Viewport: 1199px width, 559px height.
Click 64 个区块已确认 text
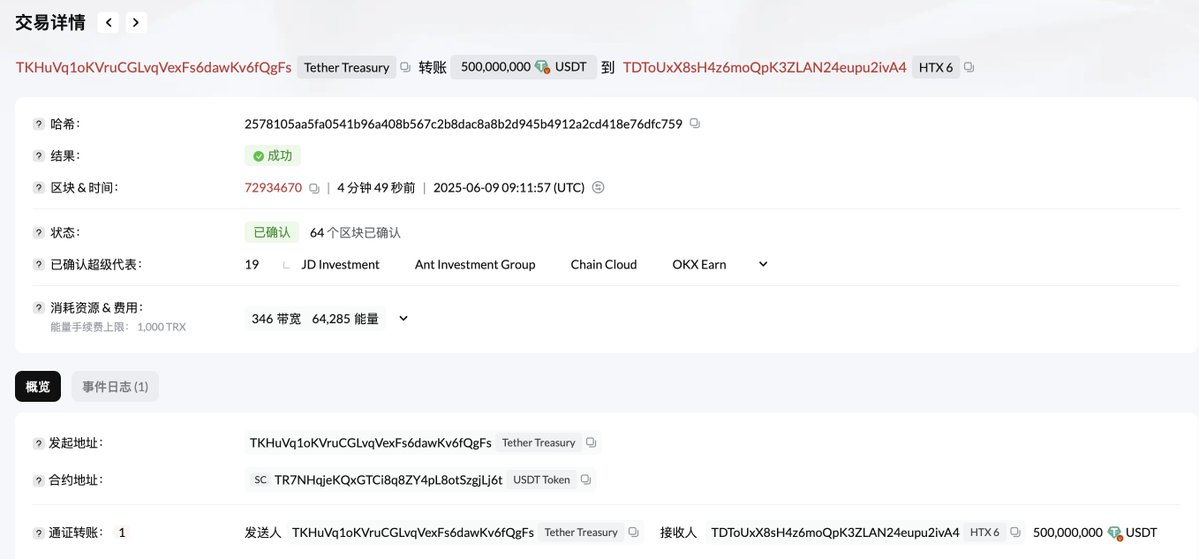coord(355,232)
